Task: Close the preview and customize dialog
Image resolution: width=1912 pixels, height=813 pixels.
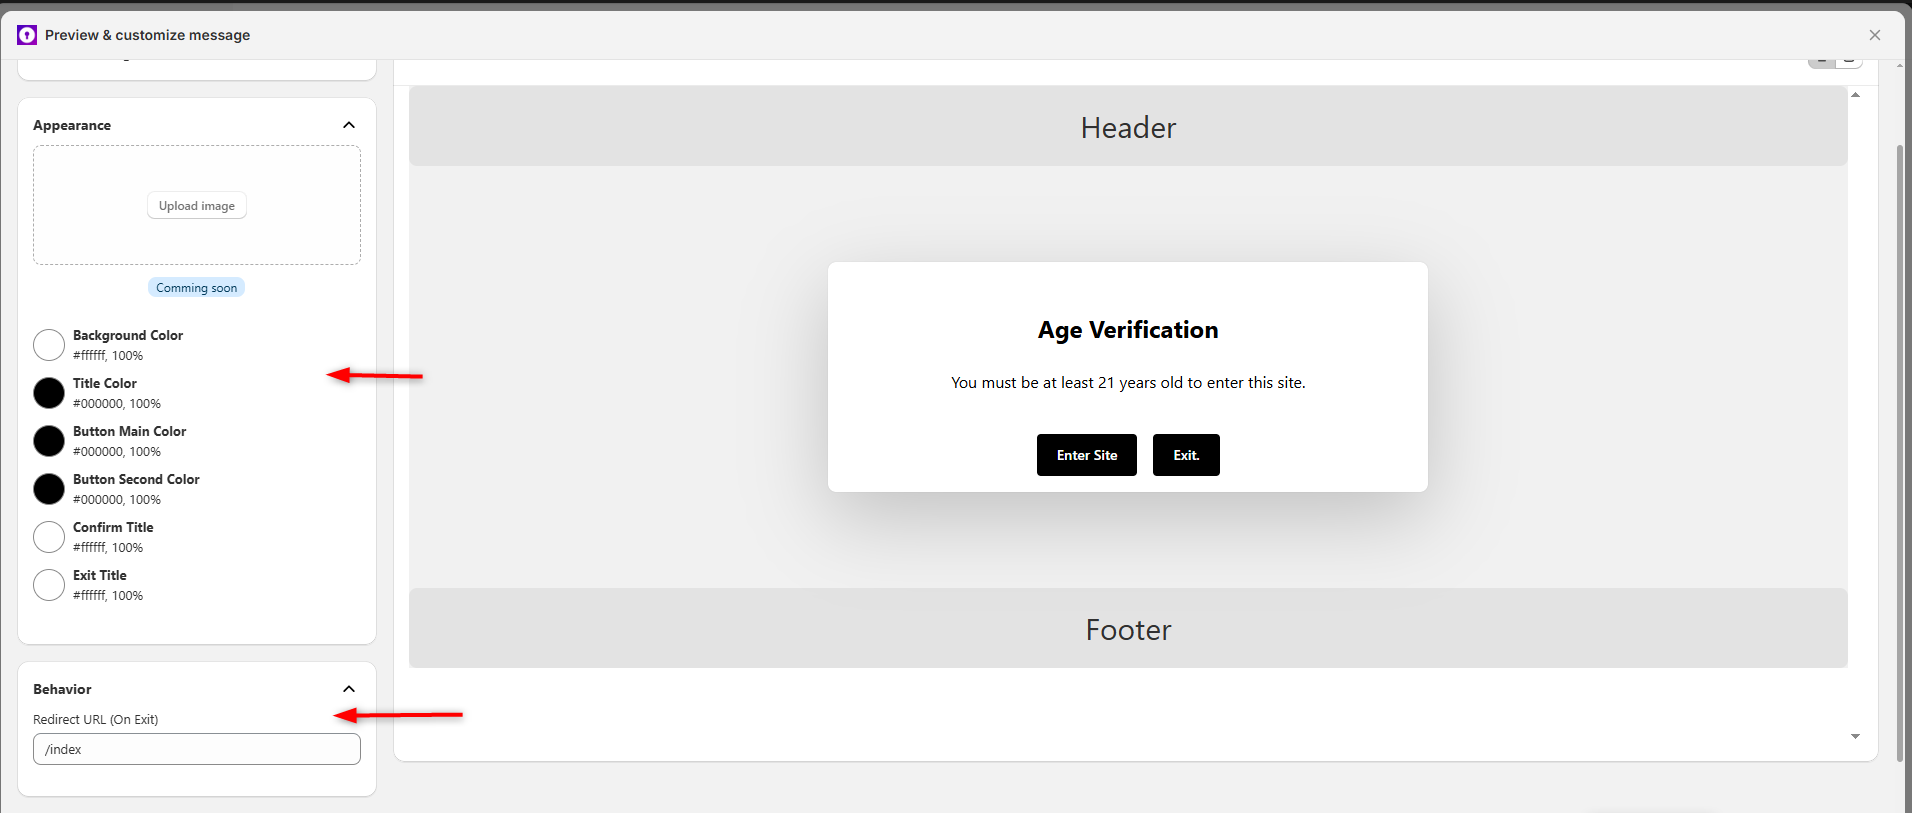Action: [x=1874, y=35]
